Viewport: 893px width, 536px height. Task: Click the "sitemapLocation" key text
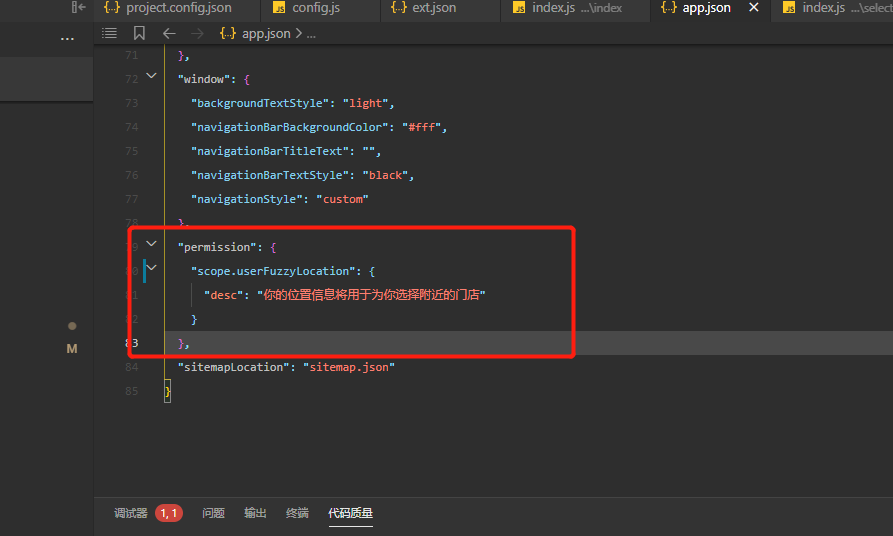pyautogui.click(x=234, y=367)
